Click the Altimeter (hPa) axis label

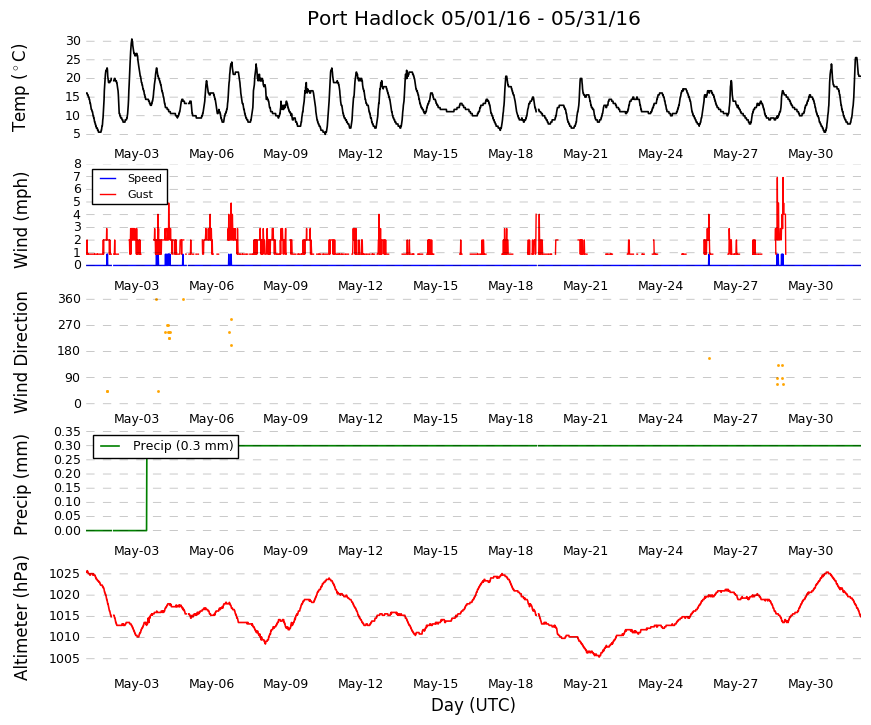21,617
